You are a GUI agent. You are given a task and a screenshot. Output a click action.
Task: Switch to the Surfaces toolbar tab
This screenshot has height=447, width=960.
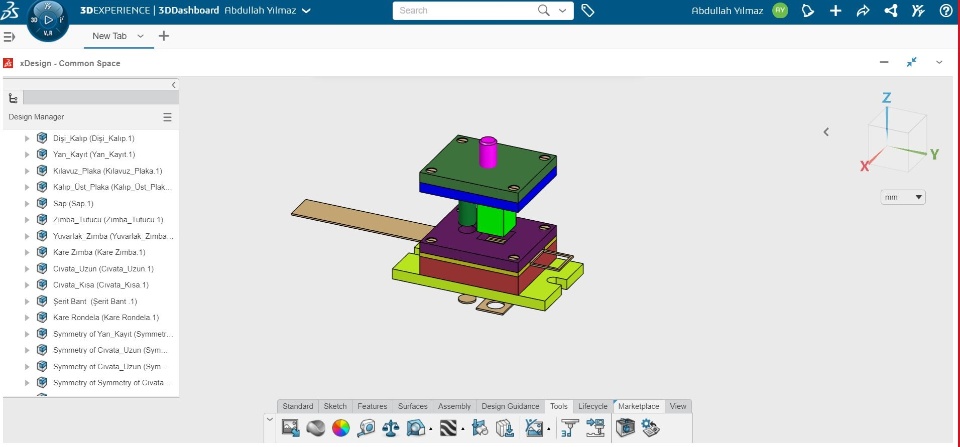(413, 406)
